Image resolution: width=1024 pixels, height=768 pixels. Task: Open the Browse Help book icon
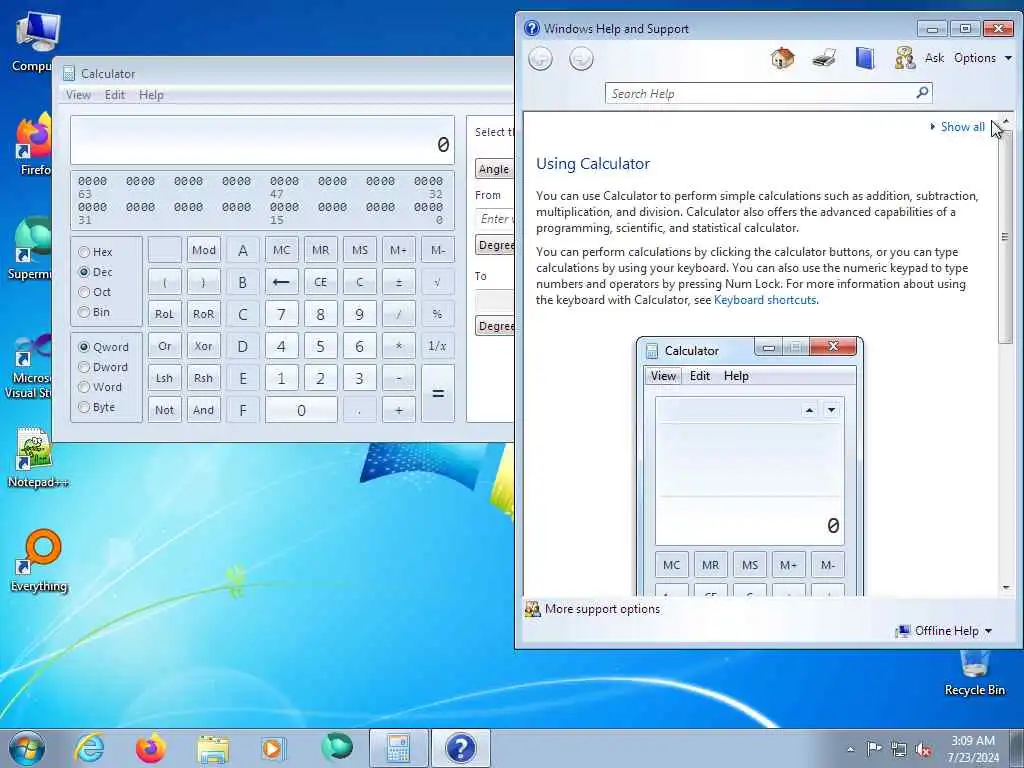pyautogui.click(x=865, y=58)
